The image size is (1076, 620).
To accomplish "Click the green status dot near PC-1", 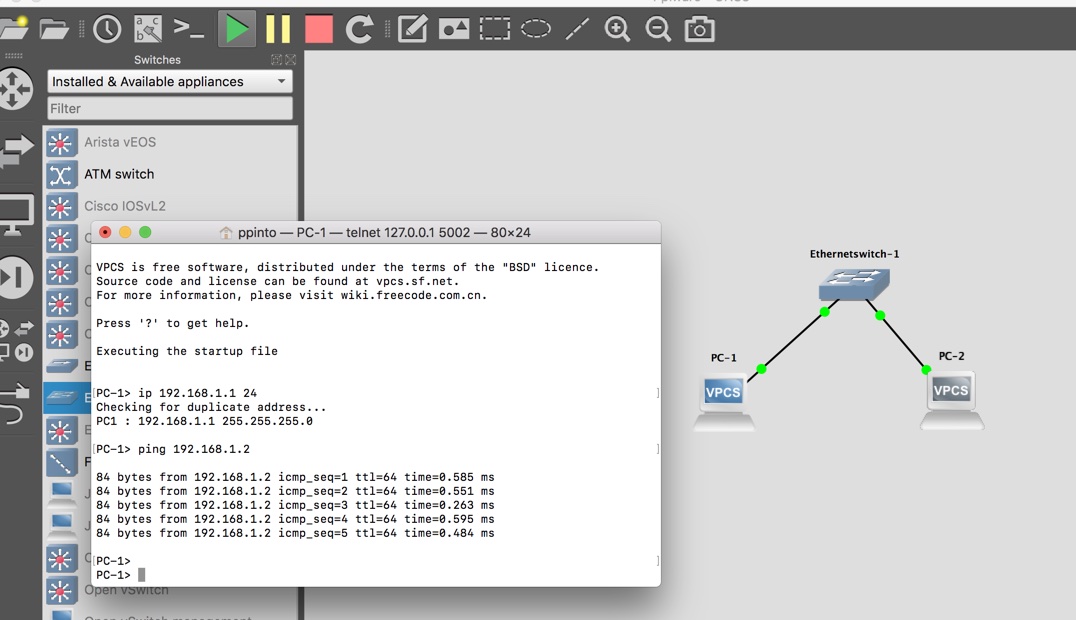I will pos(761,369).
